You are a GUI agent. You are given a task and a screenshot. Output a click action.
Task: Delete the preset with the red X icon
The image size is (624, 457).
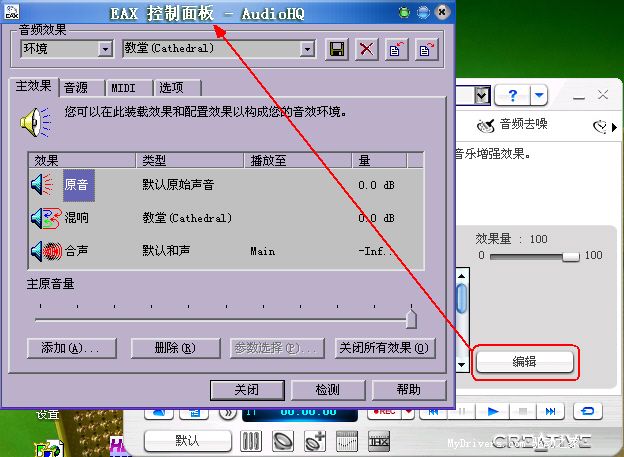(367, 50)
